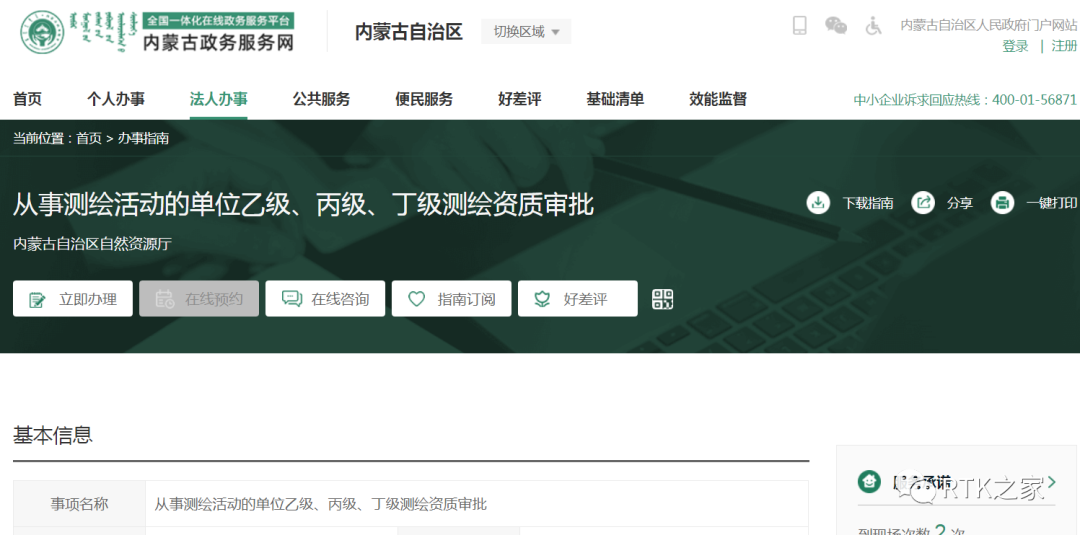Open the 切换区域 region dropdown

(x=526, y=32)
